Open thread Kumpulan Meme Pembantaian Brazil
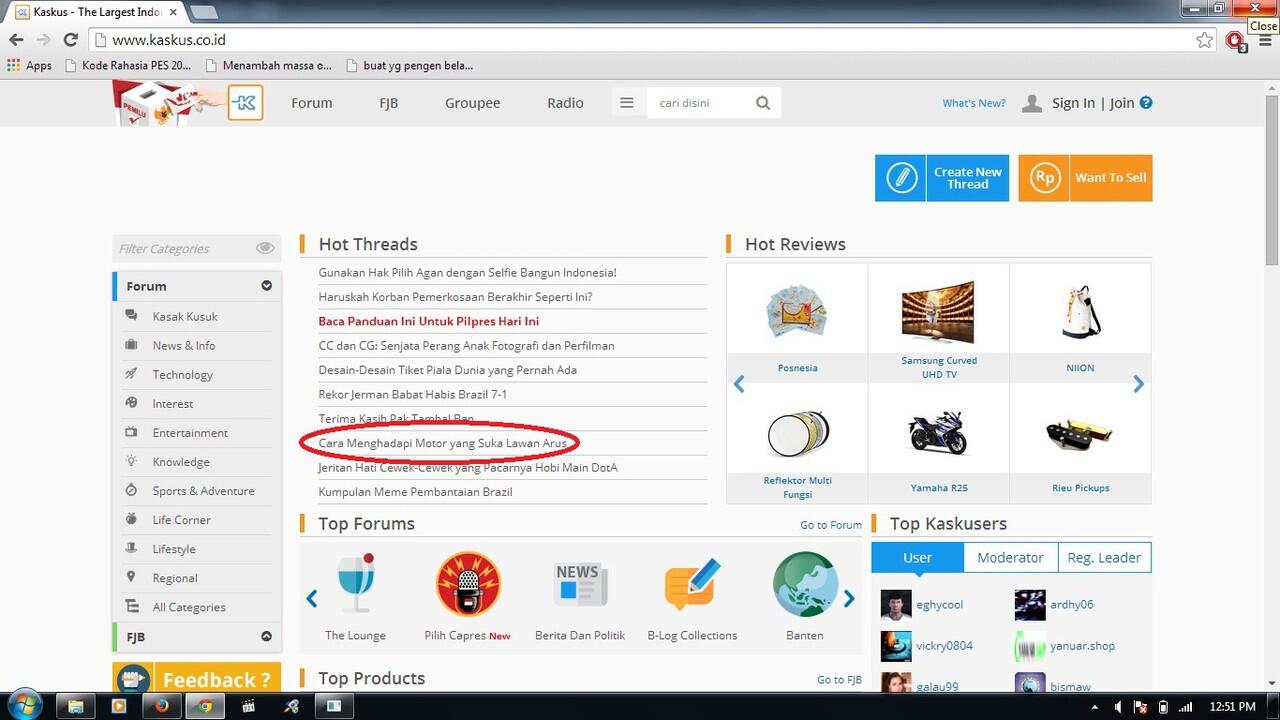This screenshot has width=1280, height=720. 415,492
